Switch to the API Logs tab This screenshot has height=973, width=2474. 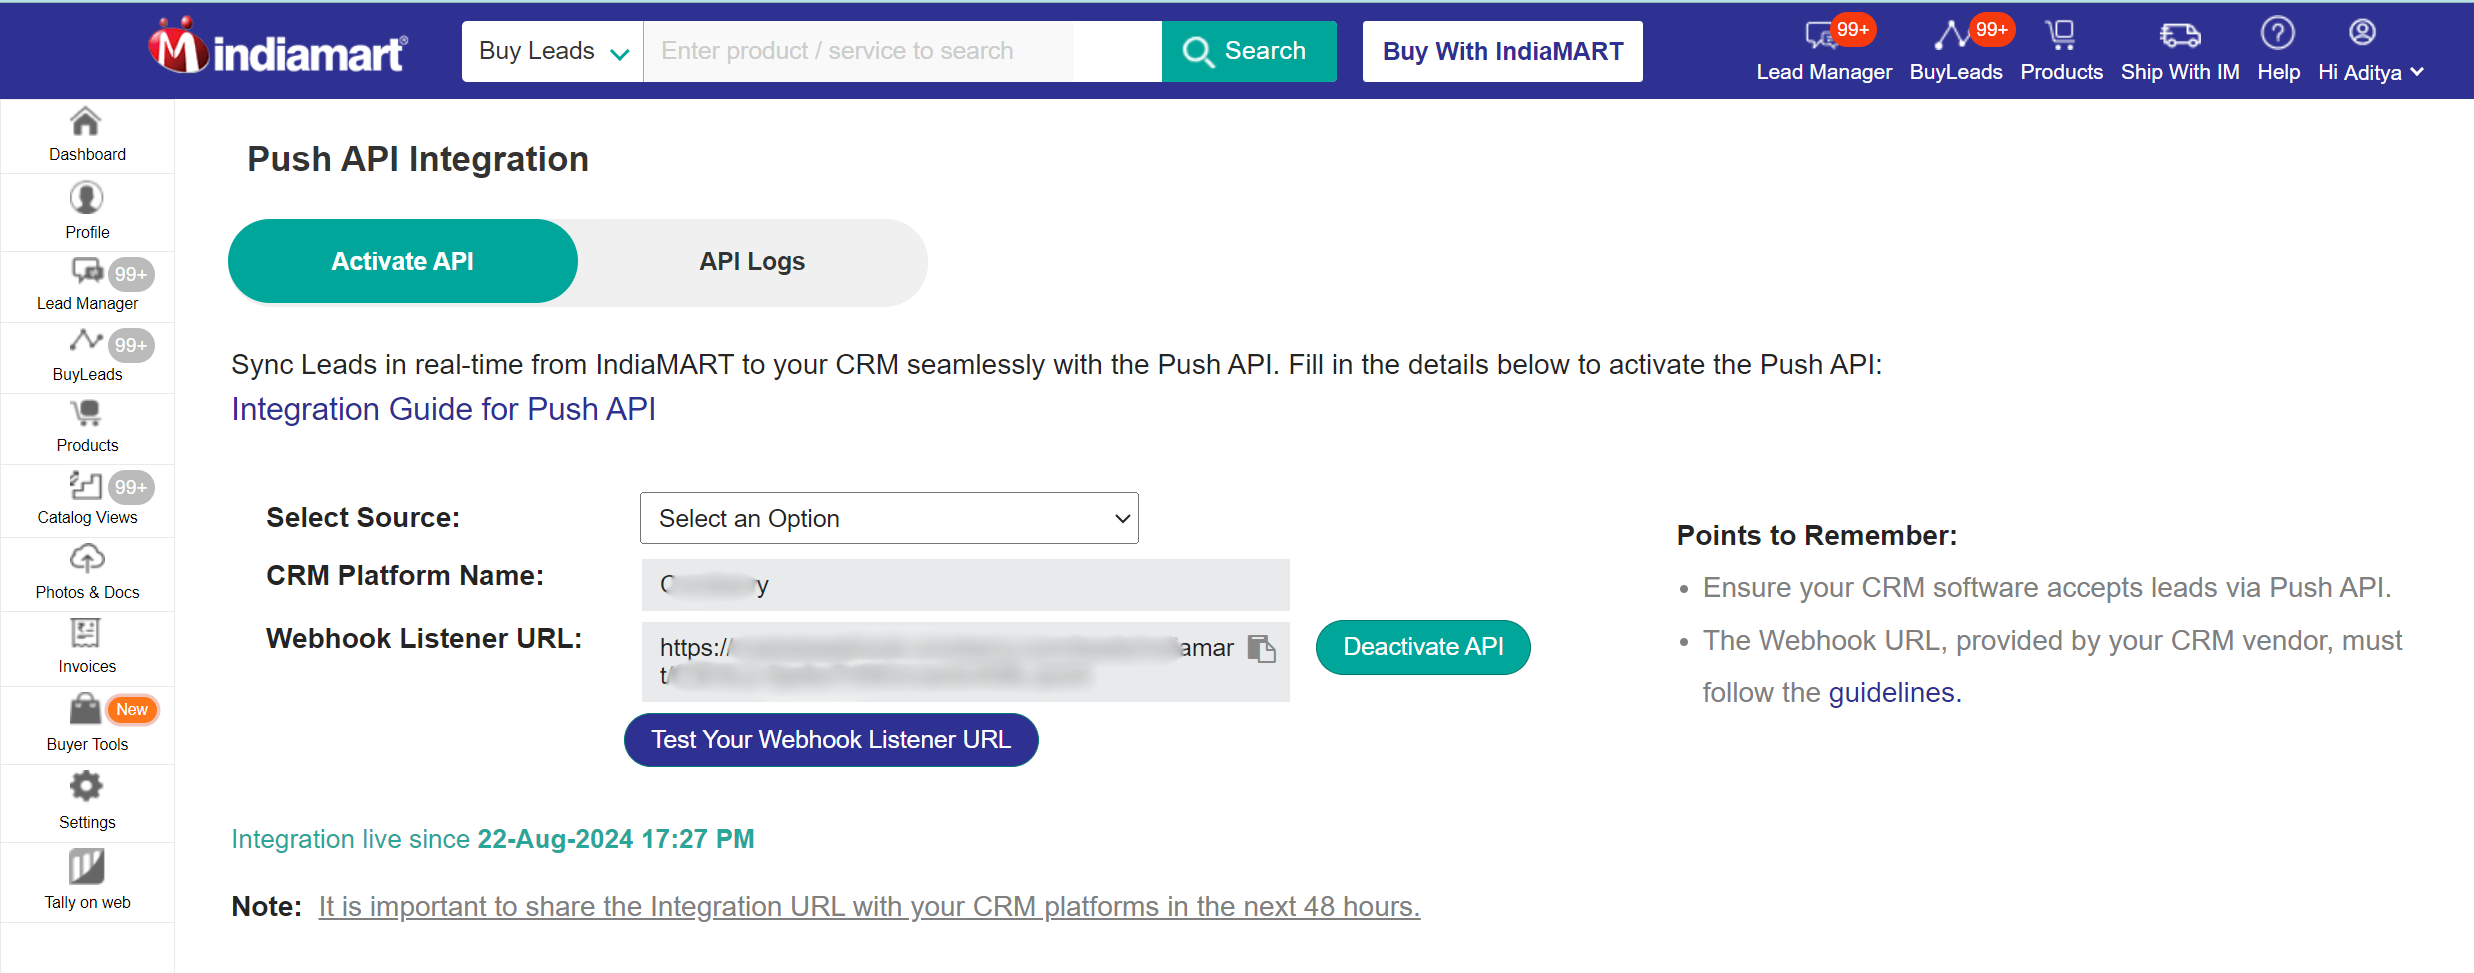tap(751, 261)
